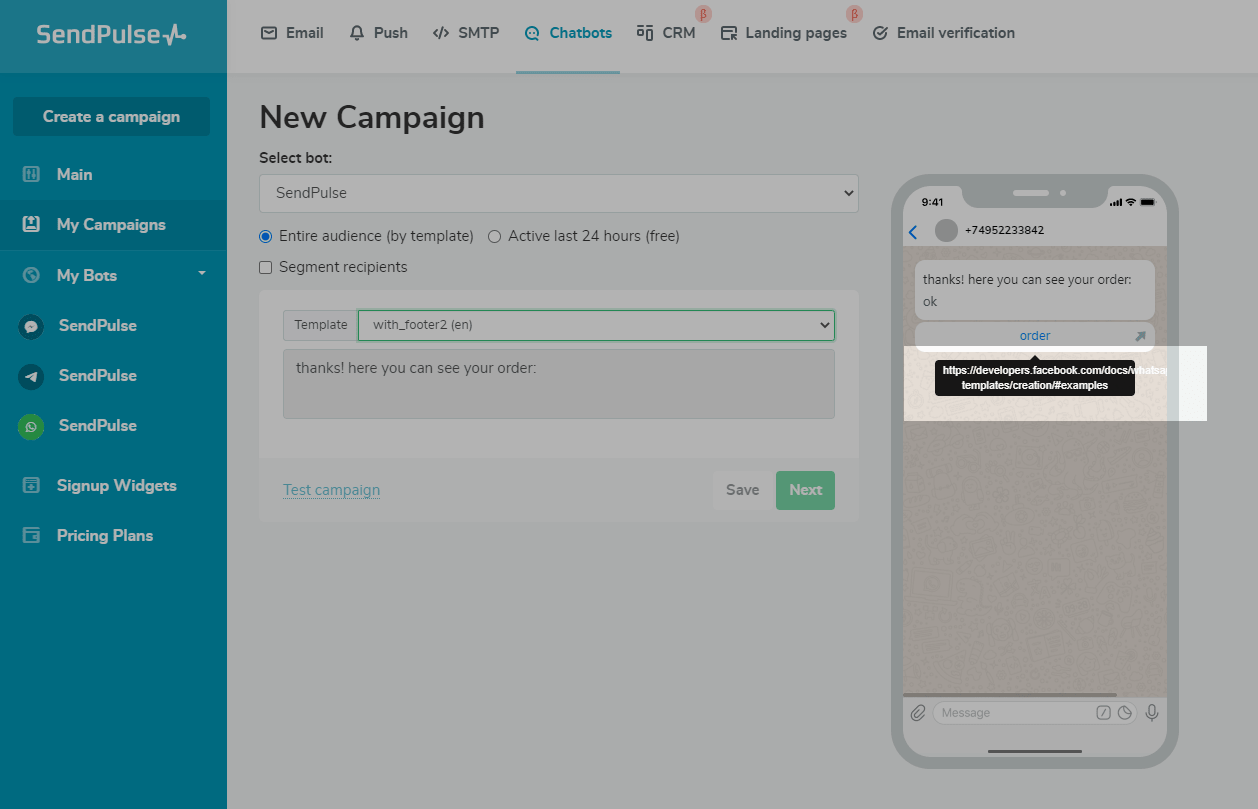Screen dimensions: 1258x809
Task: Select the Telegram SendPulse bot
Action: pyautogui.click(x=98, y=375)
